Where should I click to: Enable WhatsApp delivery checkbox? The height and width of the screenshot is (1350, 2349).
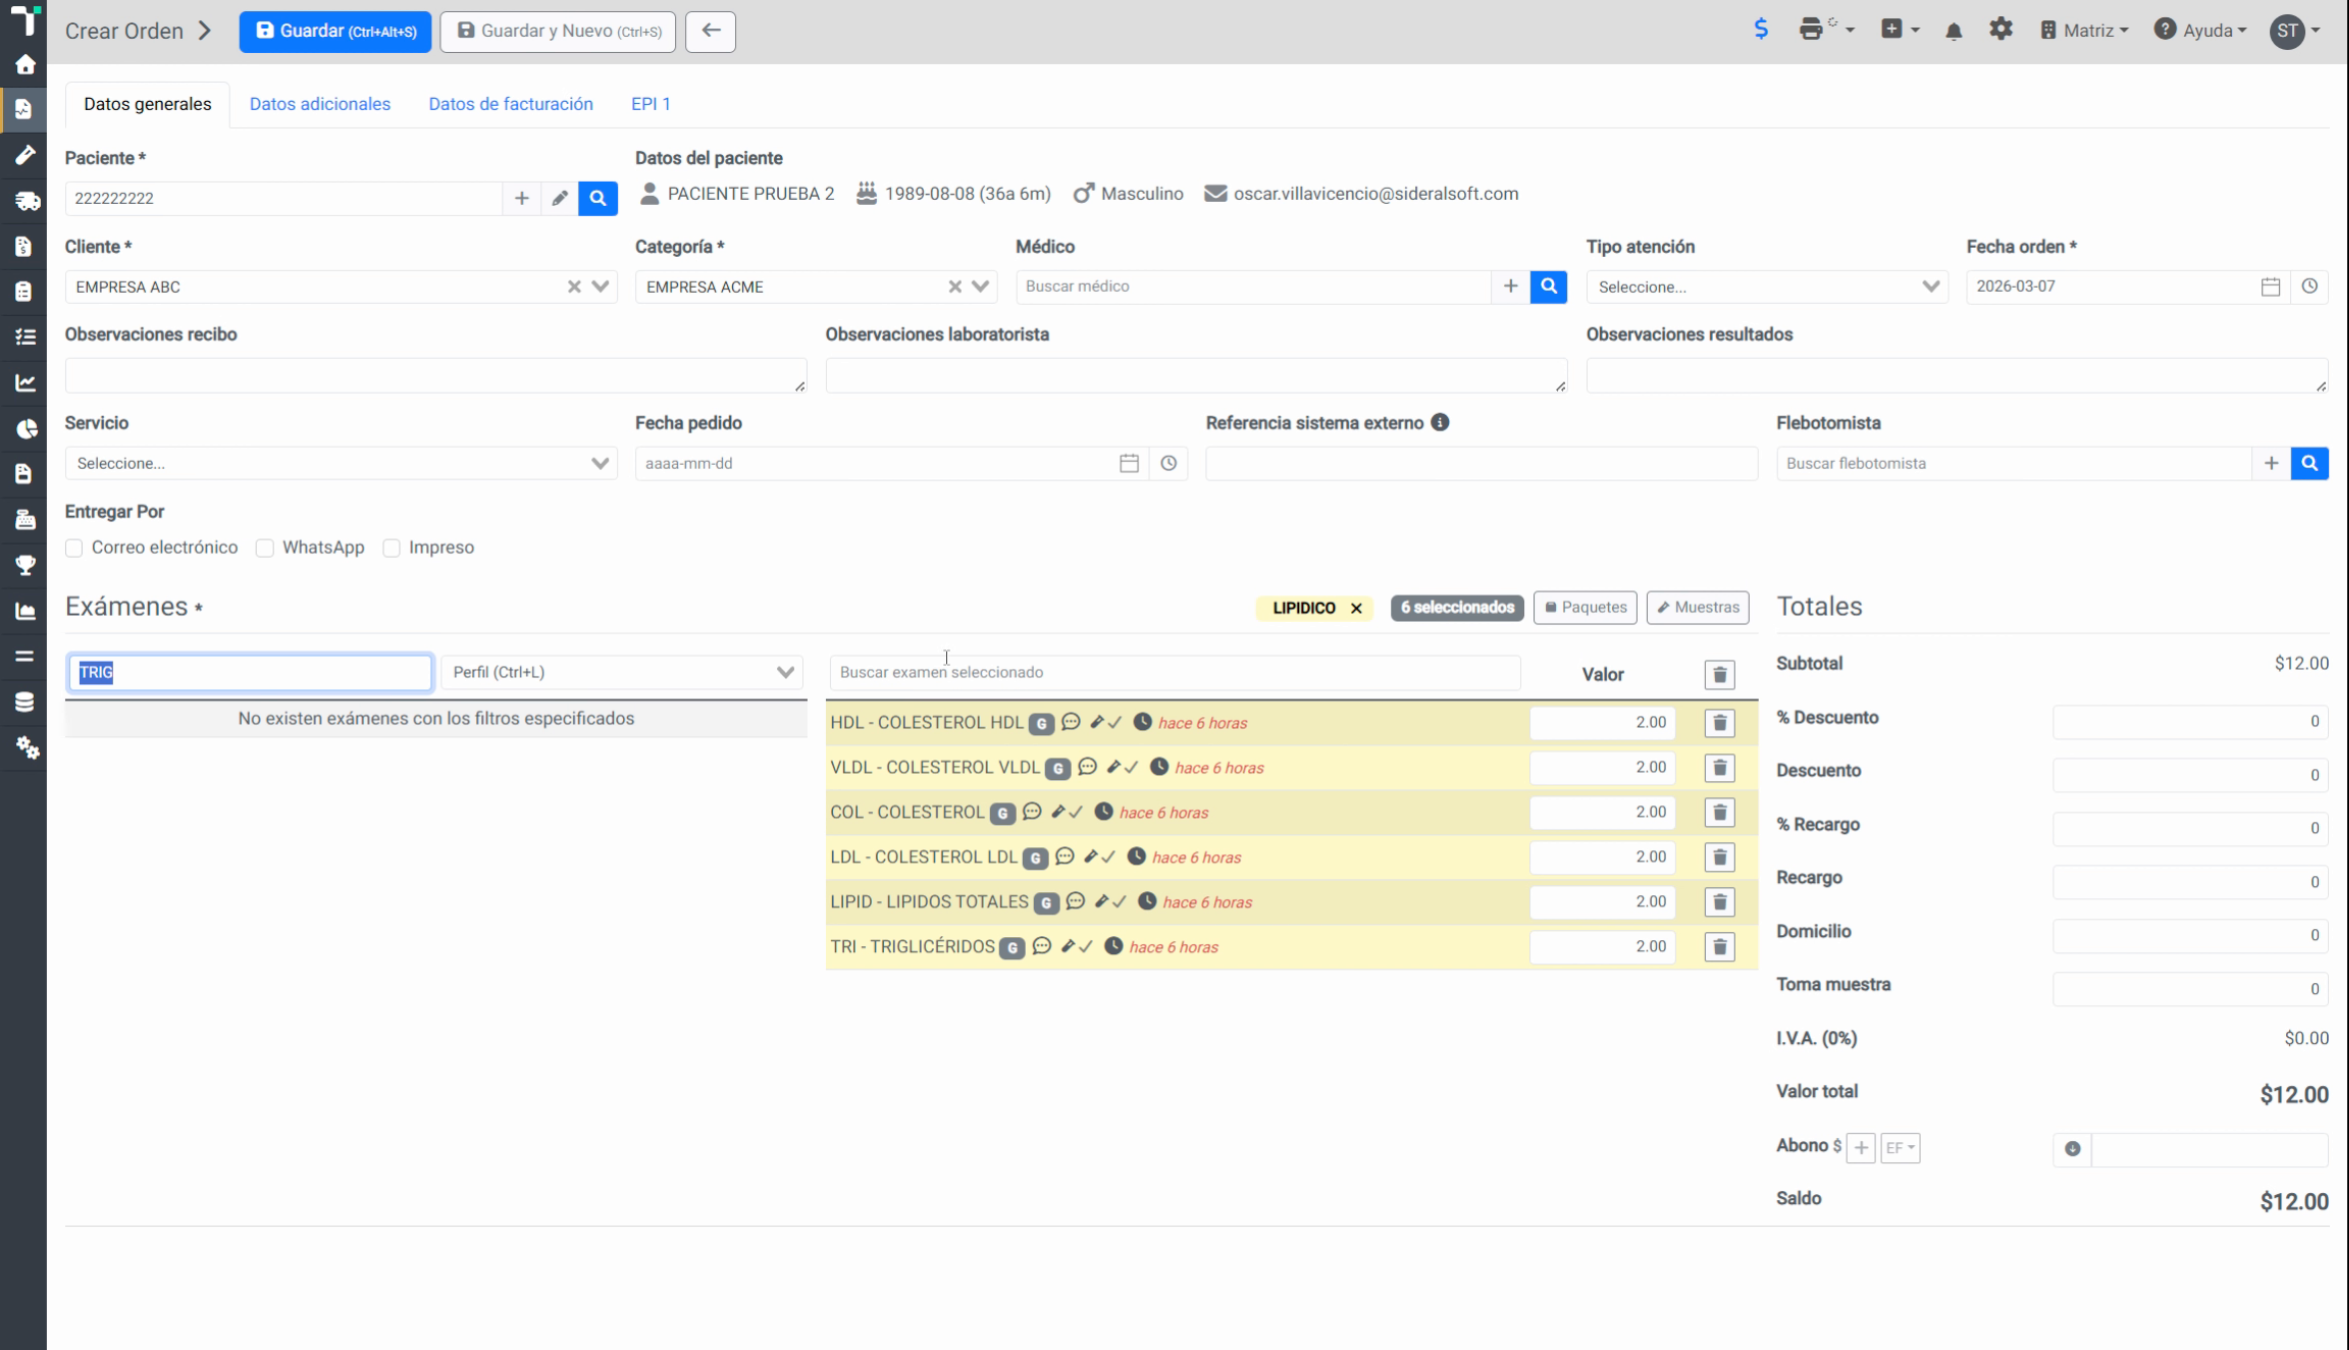coord(265,548)
